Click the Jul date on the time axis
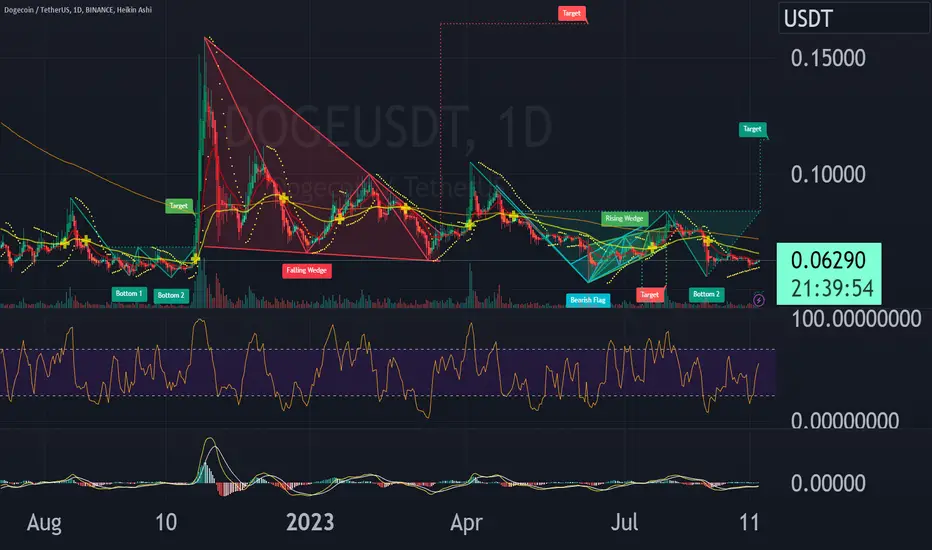This screenshot has height=550, width=932. [x=625, y=522]
